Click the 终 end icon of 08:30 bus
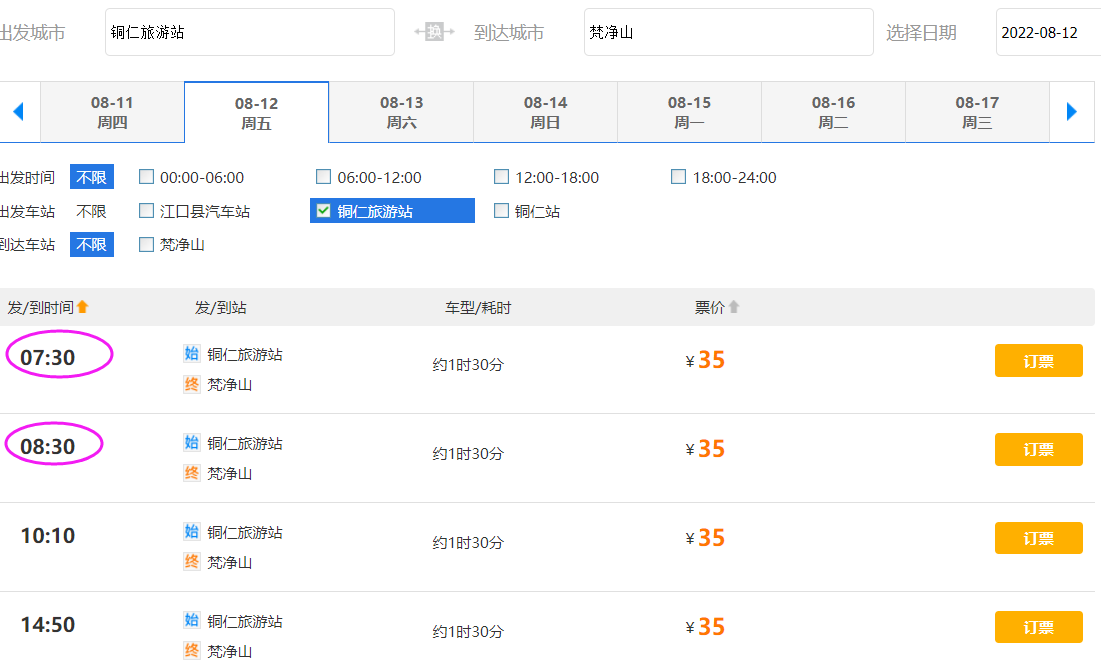1101x669 pixels. coord(192,473)
